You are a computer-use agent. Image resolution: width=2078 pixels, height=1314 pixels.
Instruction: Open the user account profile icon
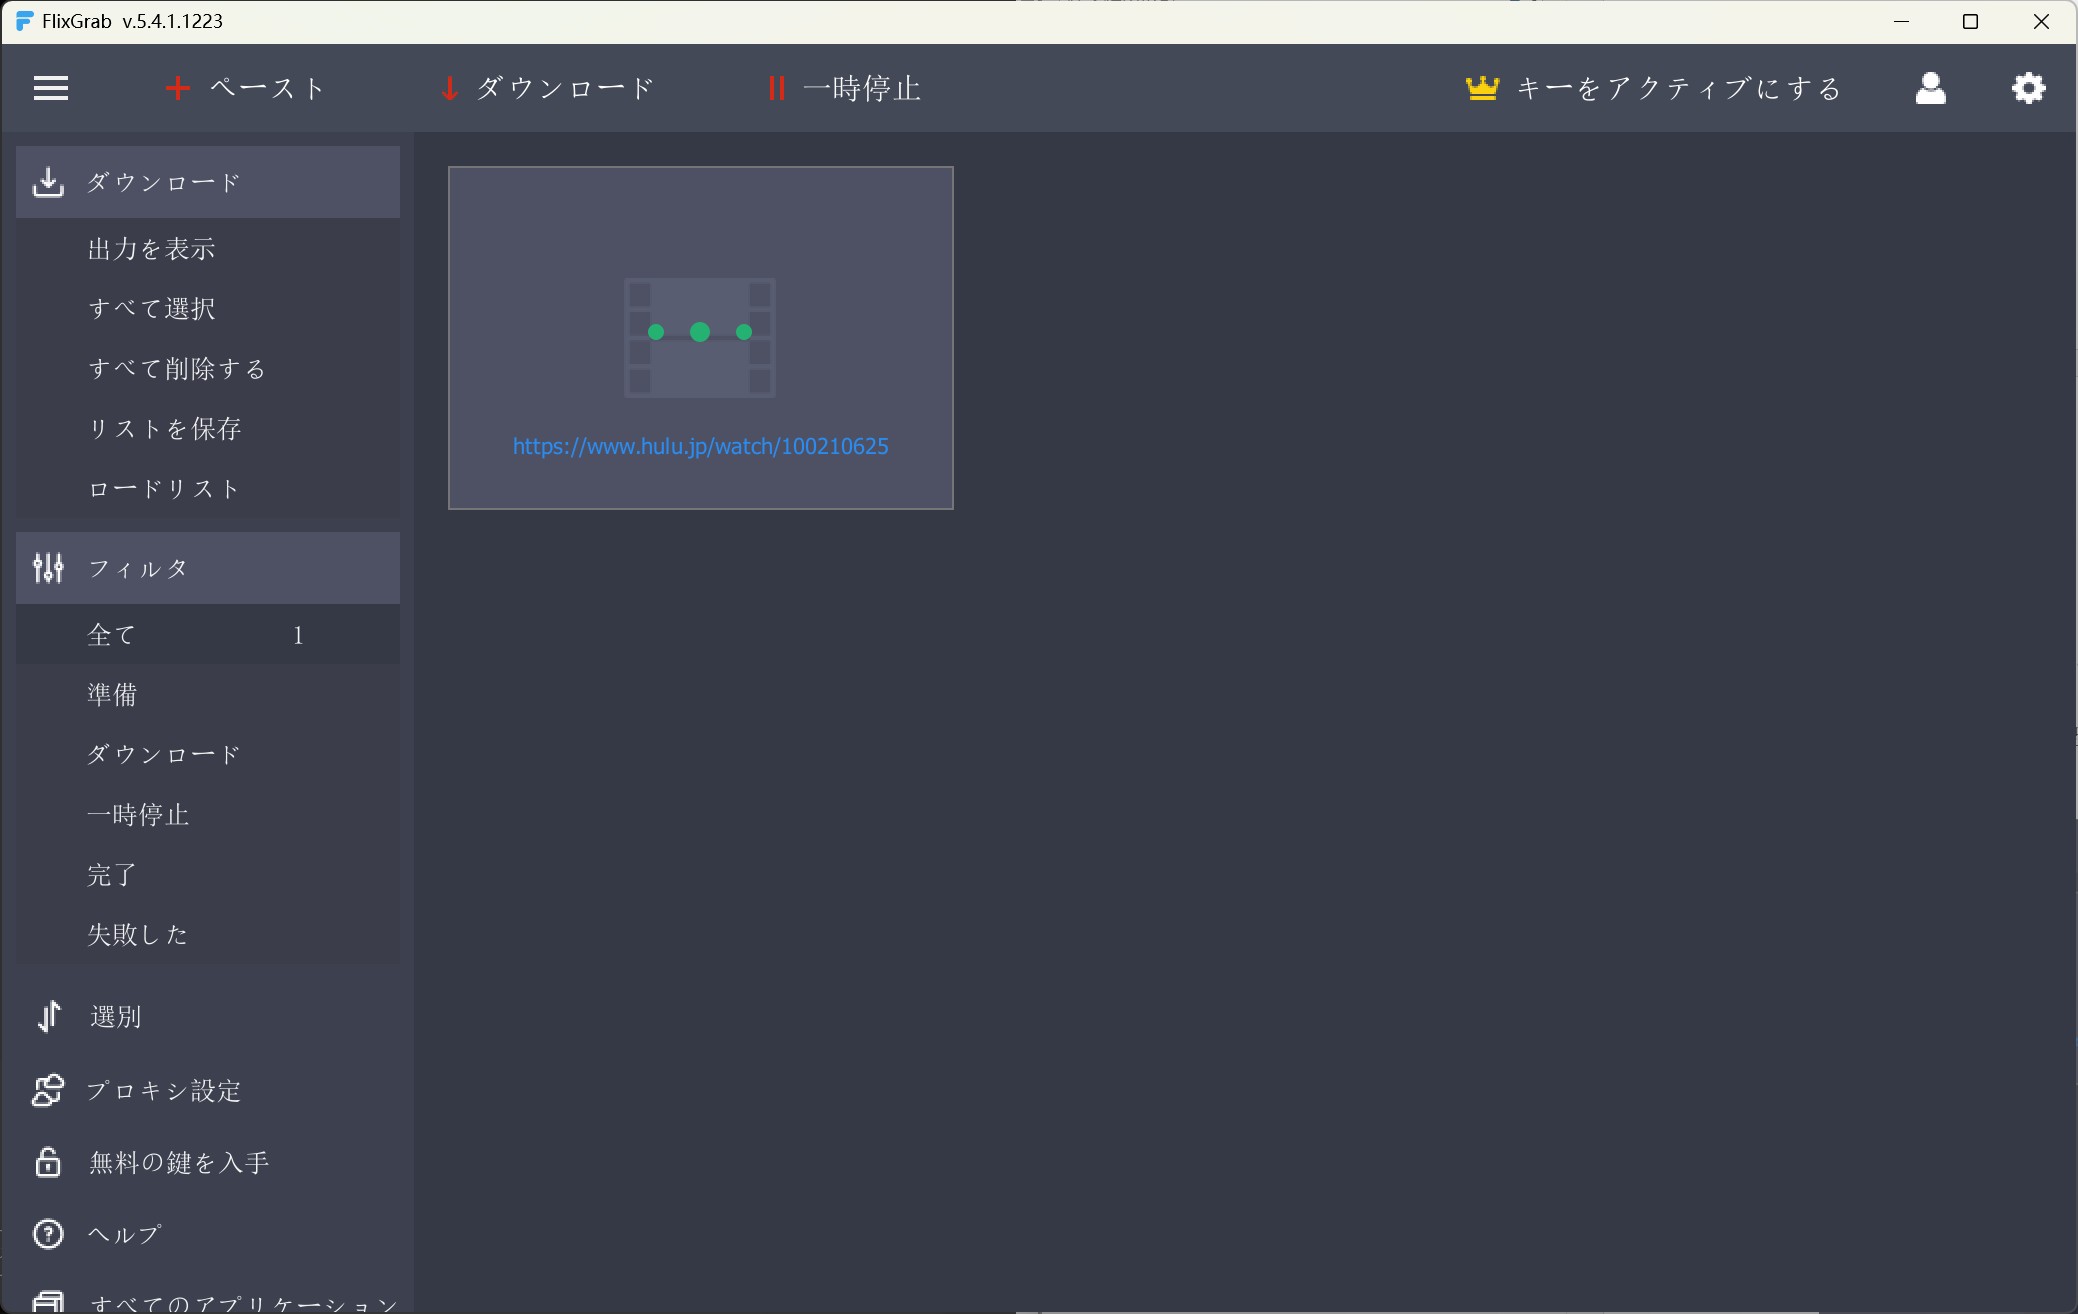1930,88
